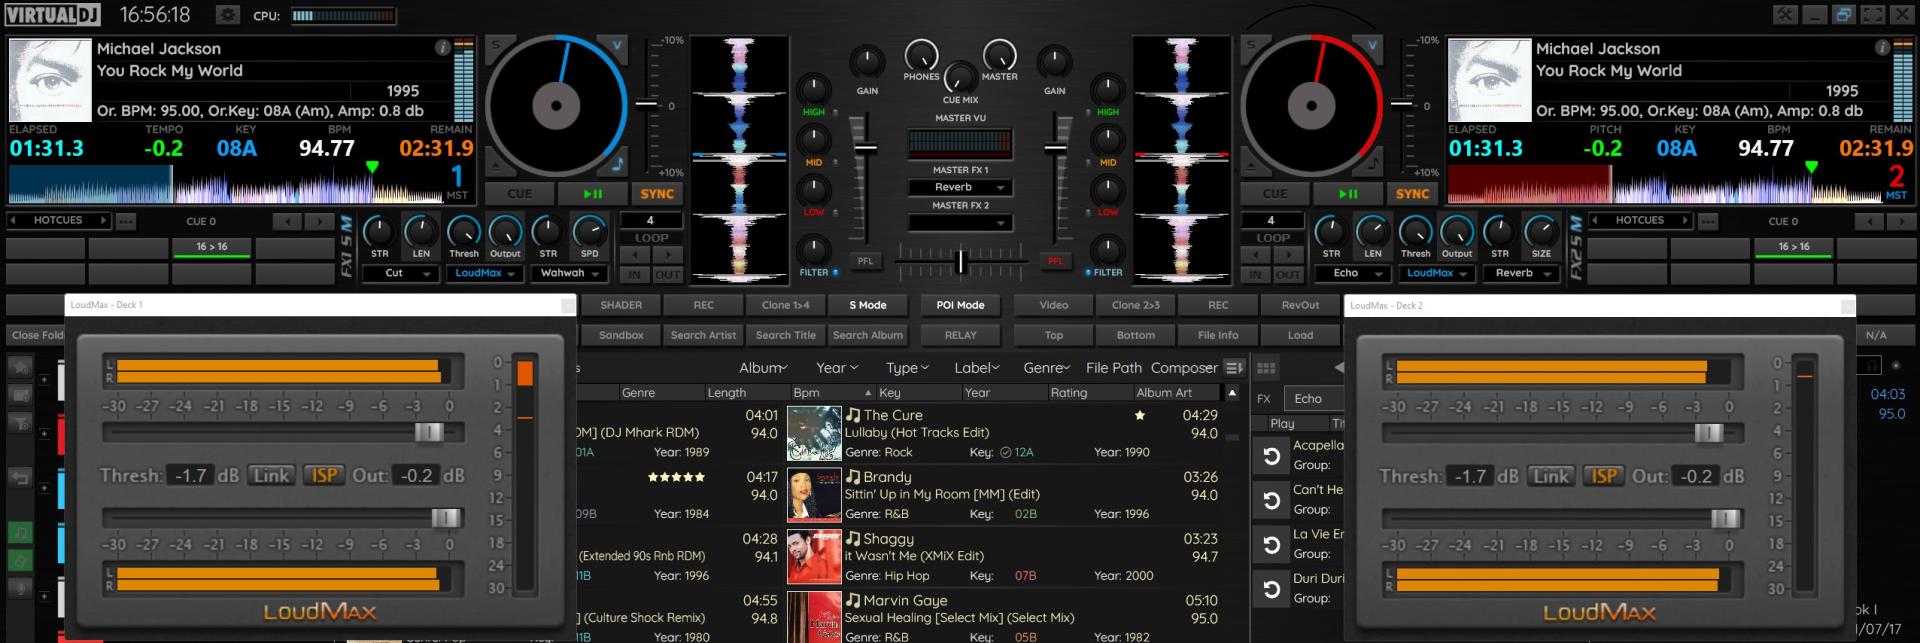Click the POI Mode button
1920x643 pixels.
pos(960,305)
